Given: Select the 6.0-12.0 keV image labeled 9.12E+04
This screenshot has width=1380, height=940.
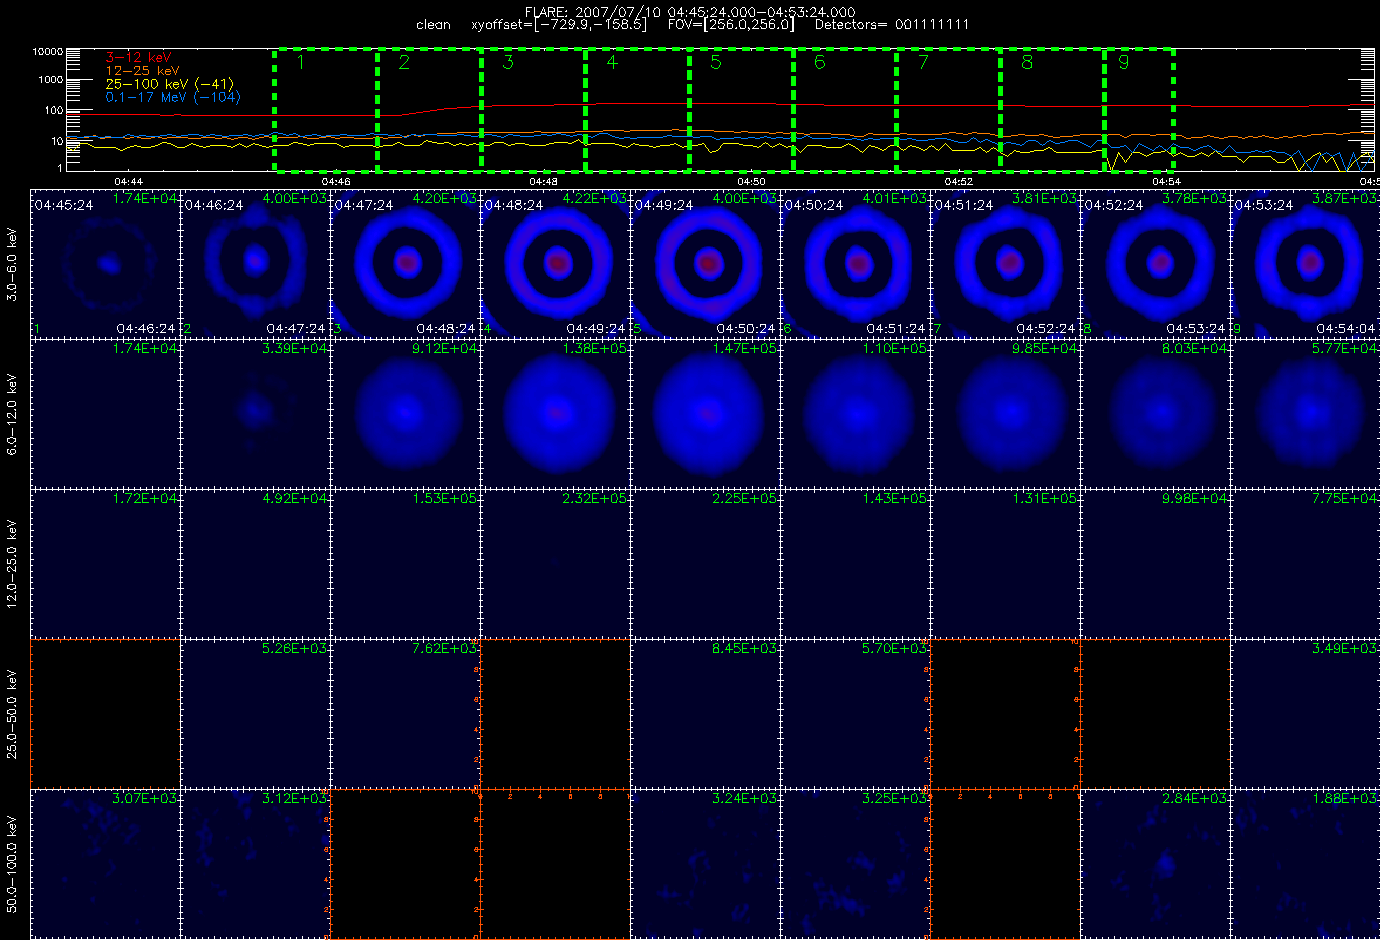Looking at the screenshot, I should click(x=406, y=414).
